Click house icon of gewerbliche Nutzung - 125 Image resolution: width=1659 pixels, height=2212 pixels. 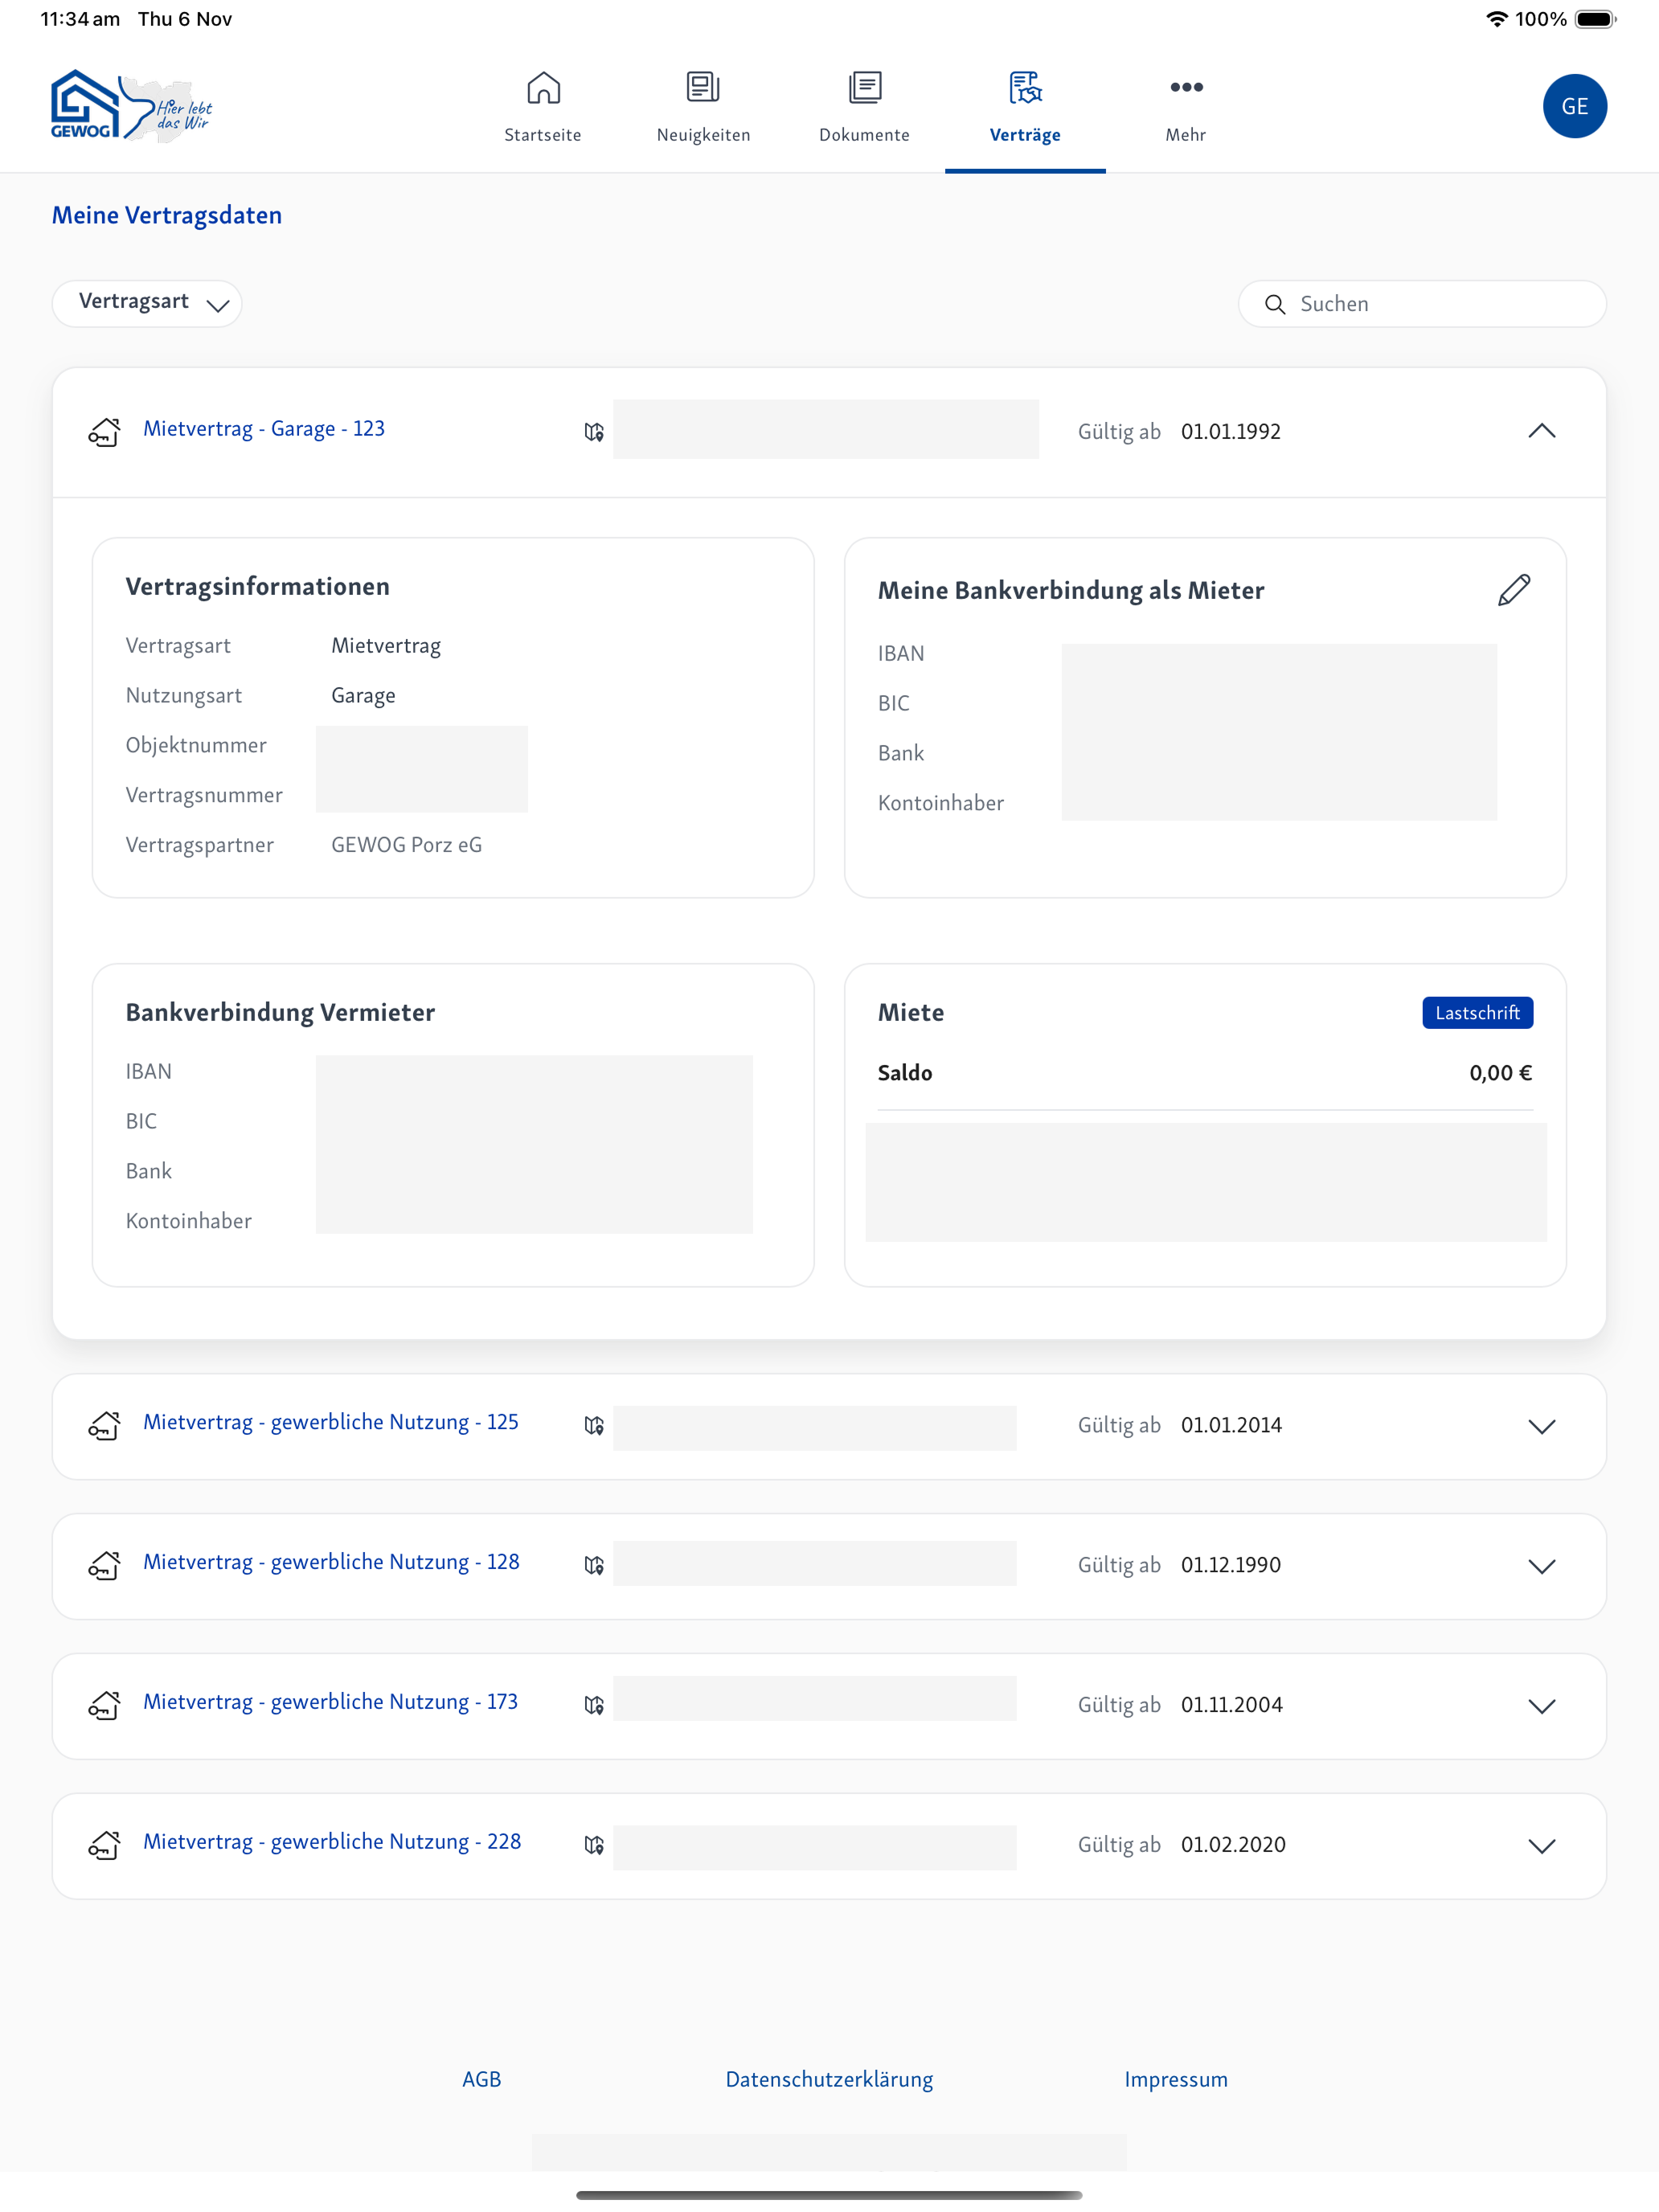105,1426
